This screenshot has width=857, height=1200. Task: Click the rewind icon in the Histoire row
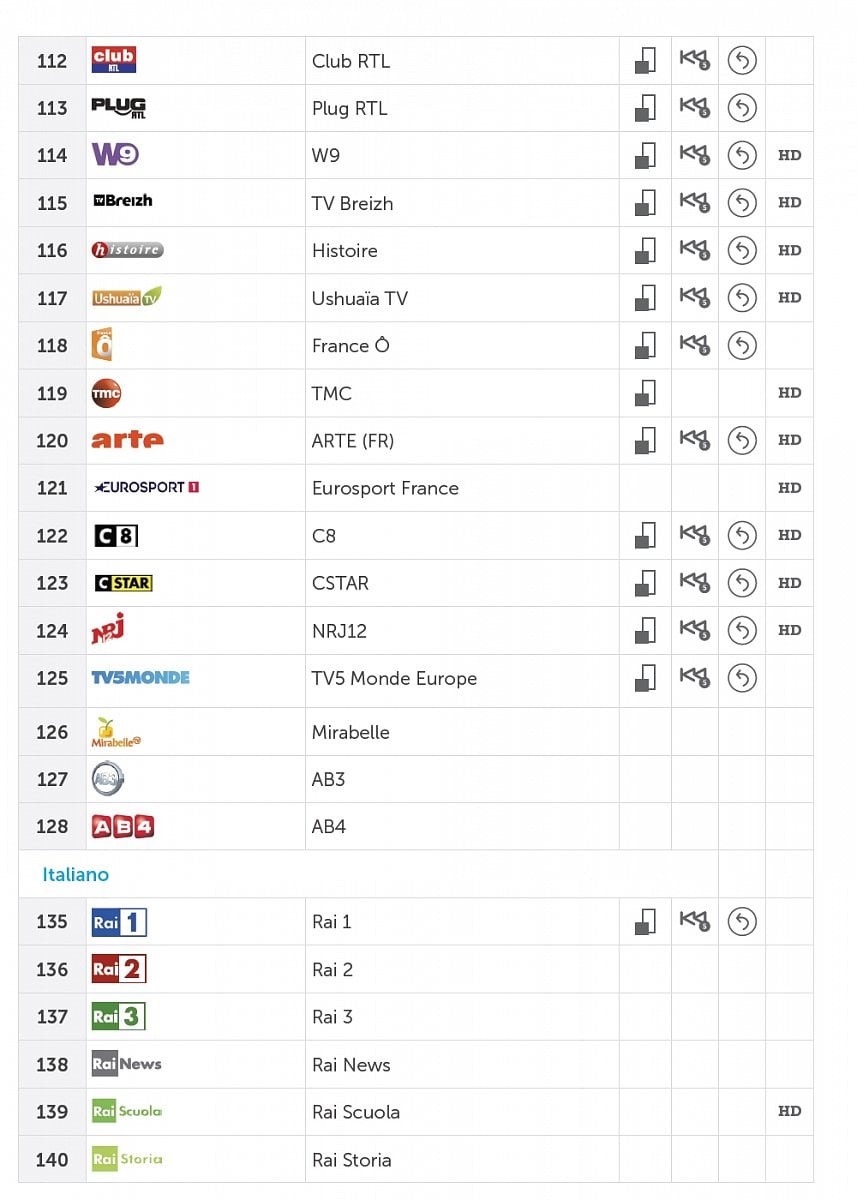coord(694,250)
